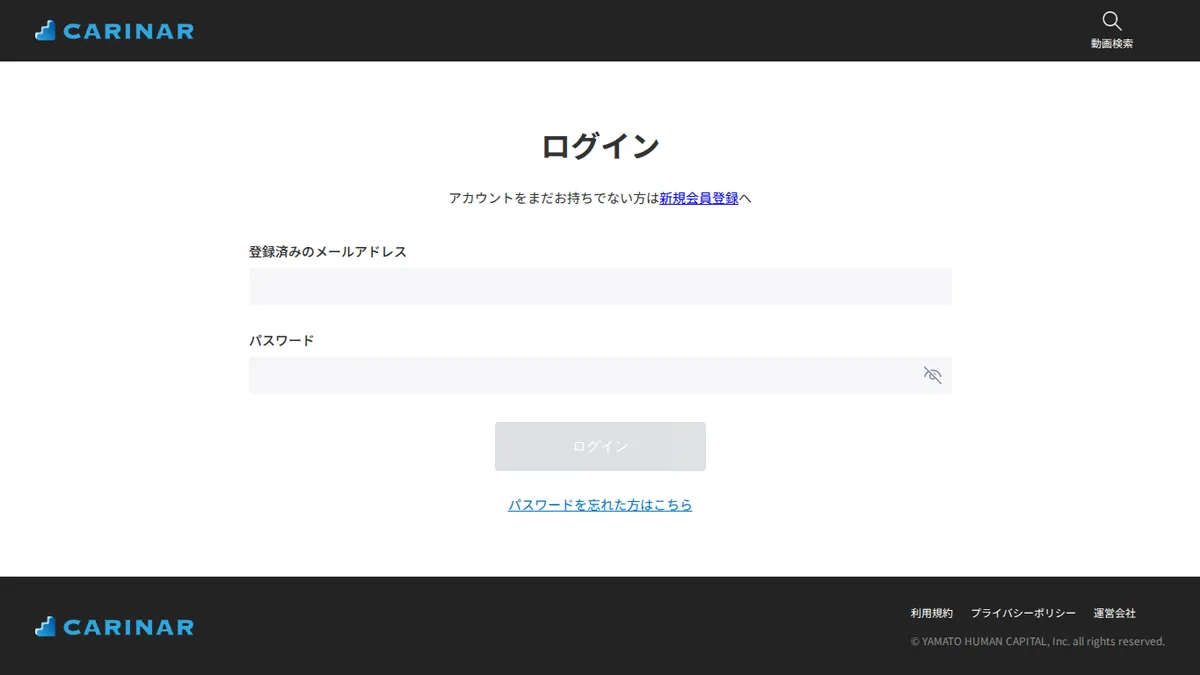This screenshot has width=1200, height=675.
Task: Click the ログイン page heading
Action: click(x=600, y=146)
